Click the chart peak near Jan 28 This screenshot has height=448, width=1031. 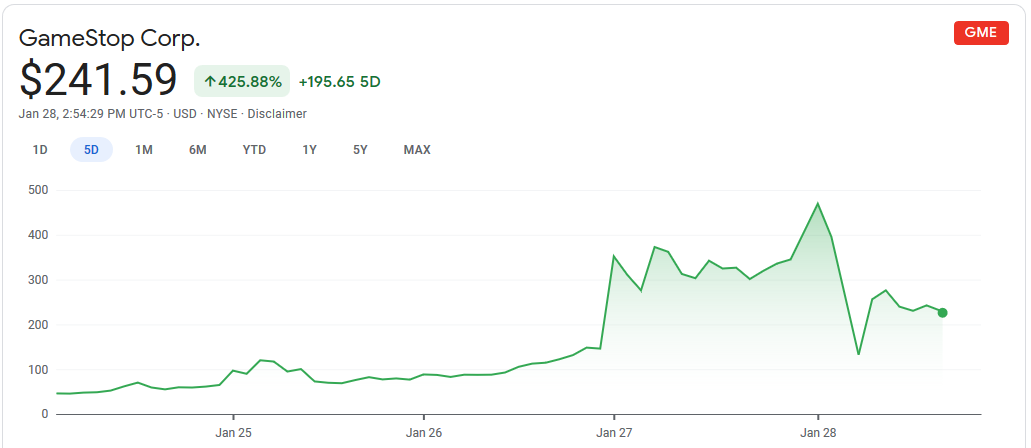point(817,203)
